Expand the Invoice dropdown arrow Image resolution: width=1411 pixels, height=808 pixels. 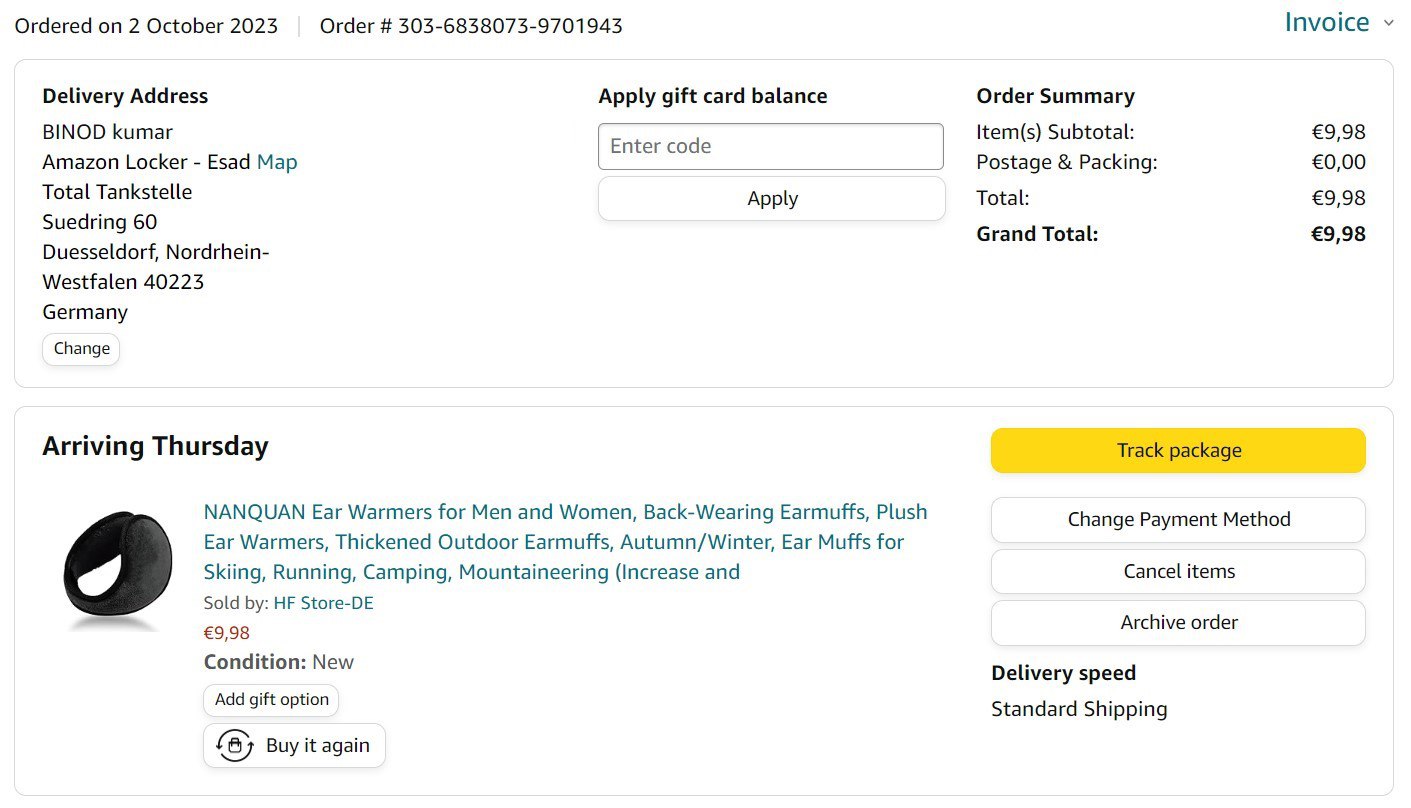[x=1388, y=23]
